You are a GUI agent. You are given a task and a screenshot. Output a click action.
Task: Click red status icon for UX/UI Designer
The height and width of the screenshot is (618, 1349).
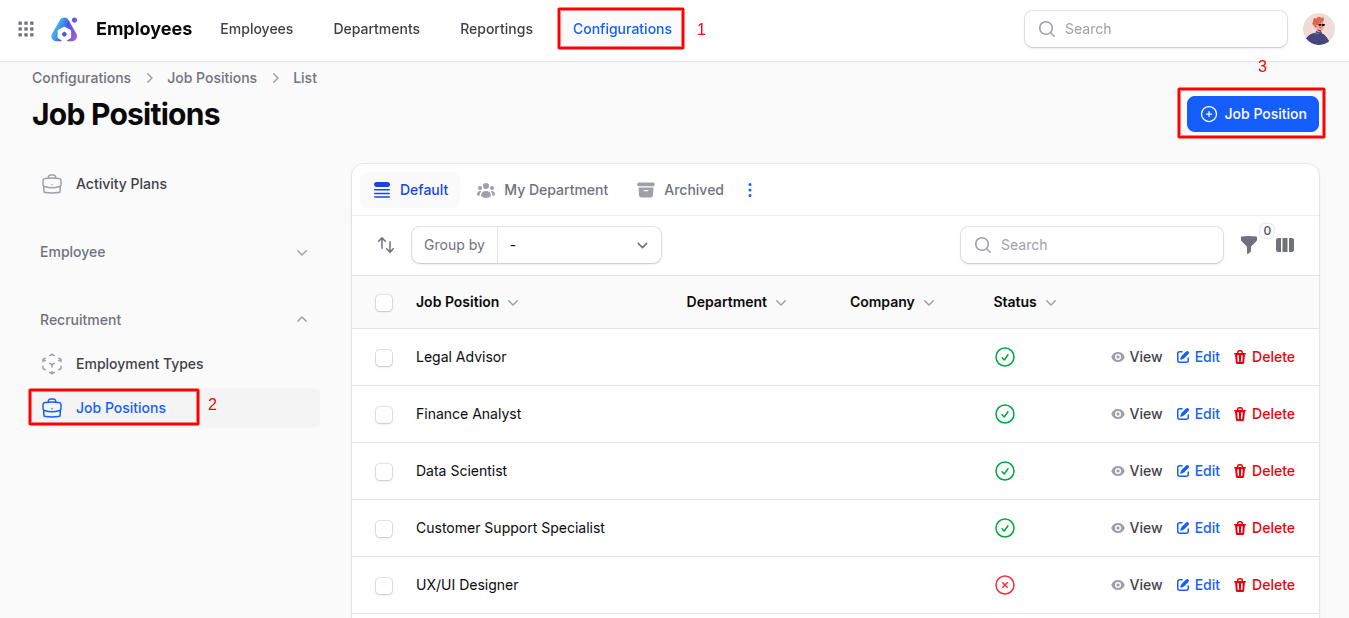(1005, 585)
